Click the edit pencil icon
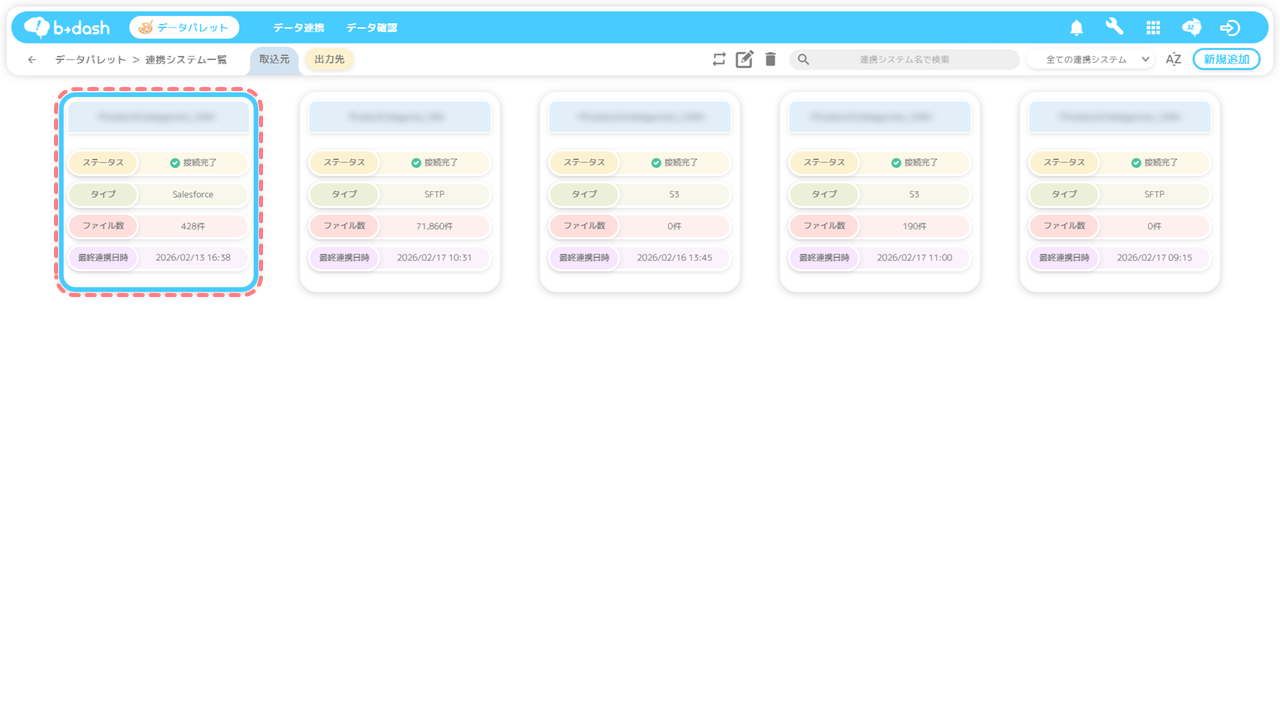This screenshot has width=1280, height=720. pyautogui.click(x=744, y=59)
